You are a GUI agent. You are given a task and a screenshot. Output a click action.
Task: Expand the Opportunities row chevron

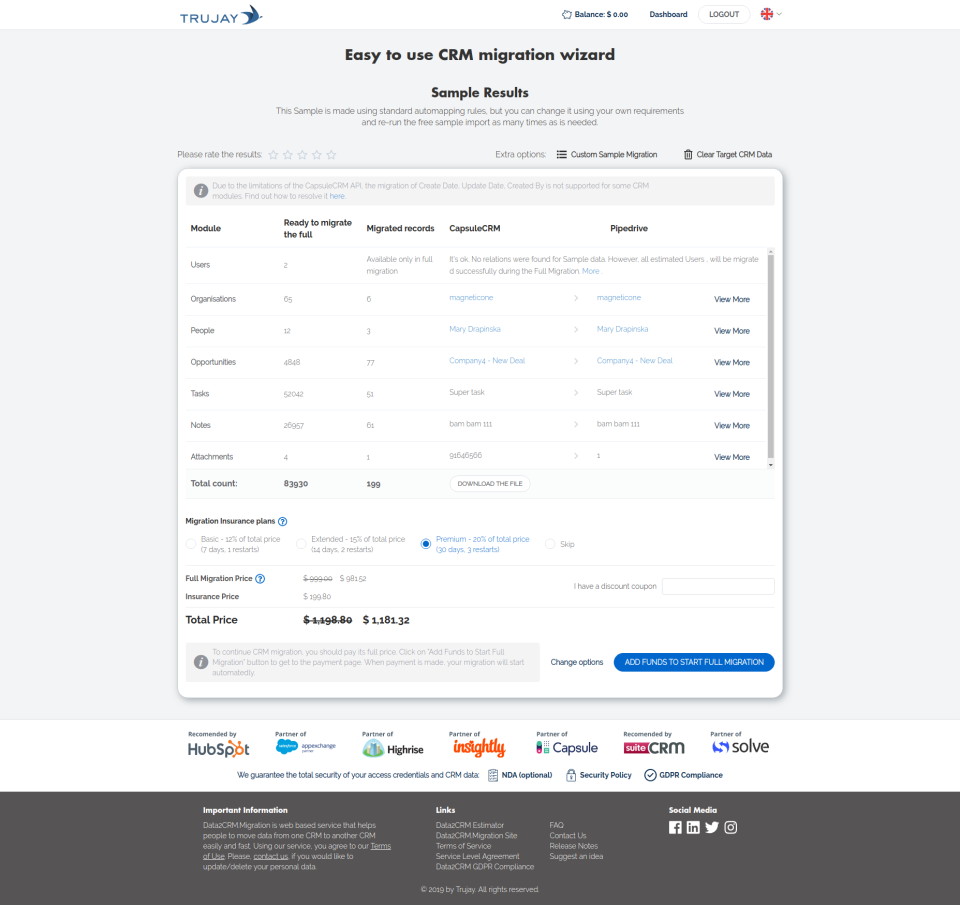point(577,361)
